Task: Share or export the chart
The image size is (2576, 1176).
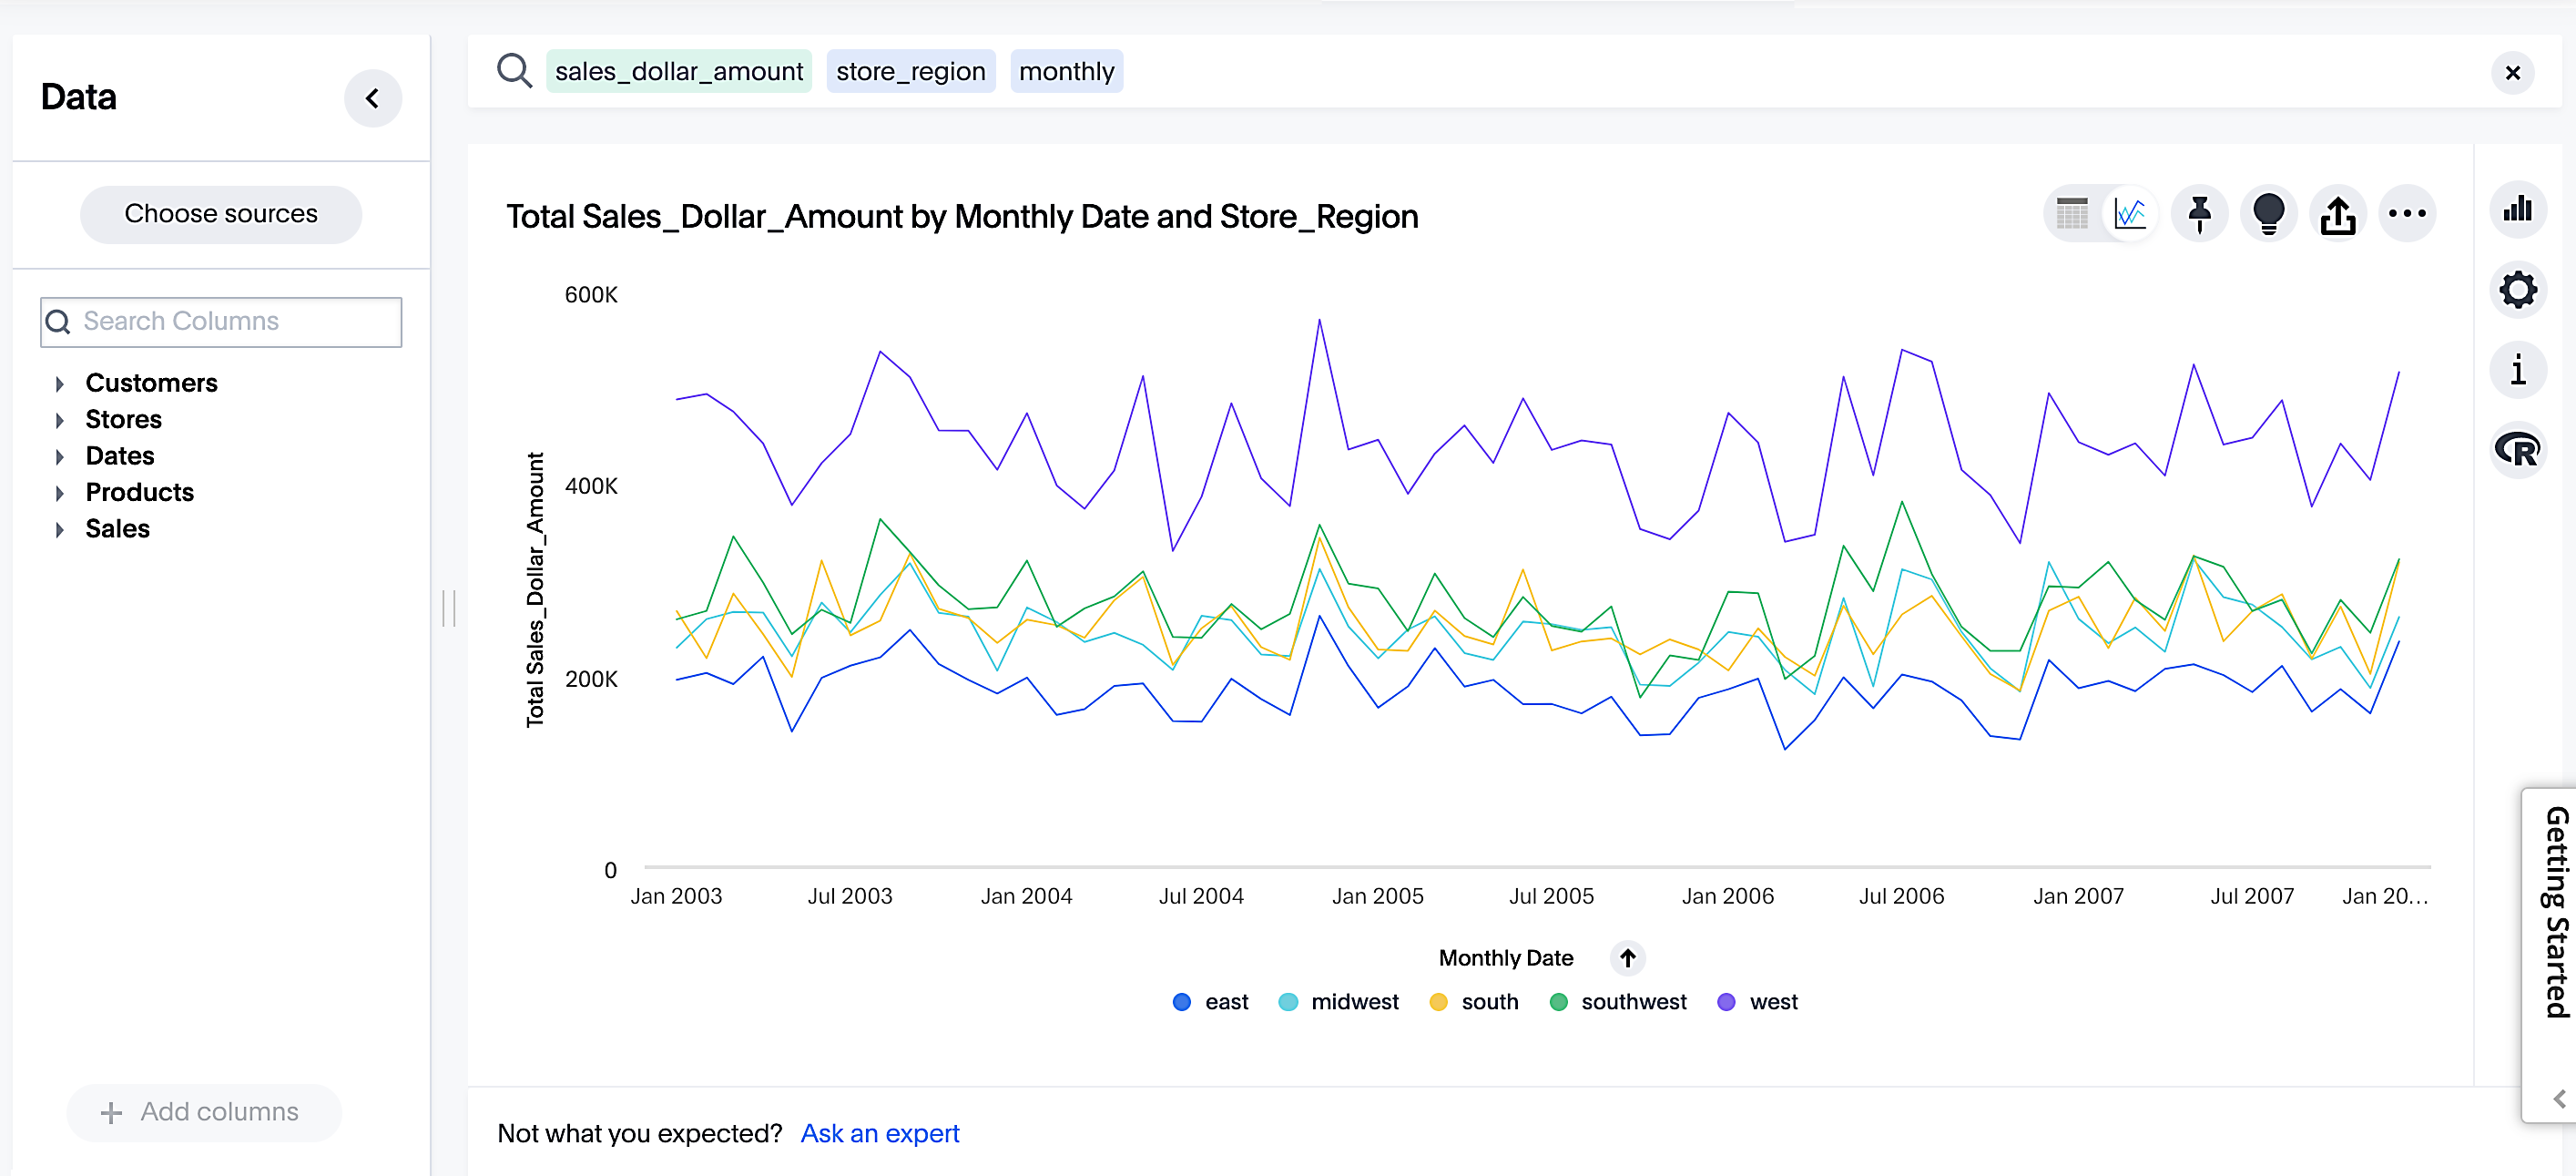Action: click(2338, 213)
